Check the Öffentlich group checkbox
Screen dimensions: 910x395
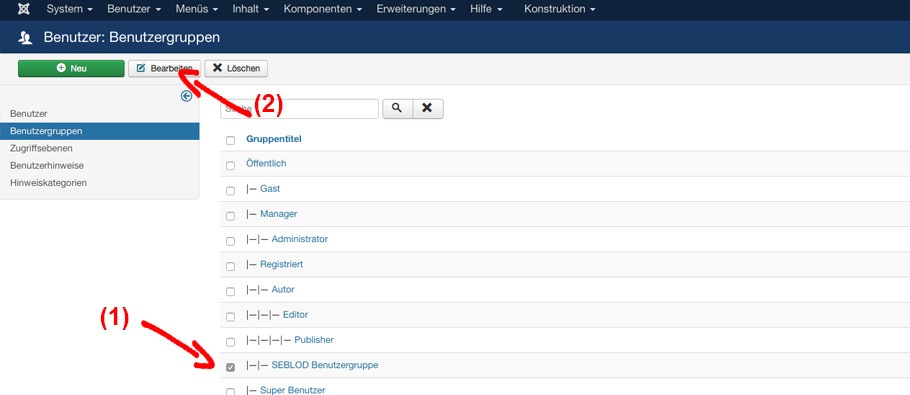230,165
